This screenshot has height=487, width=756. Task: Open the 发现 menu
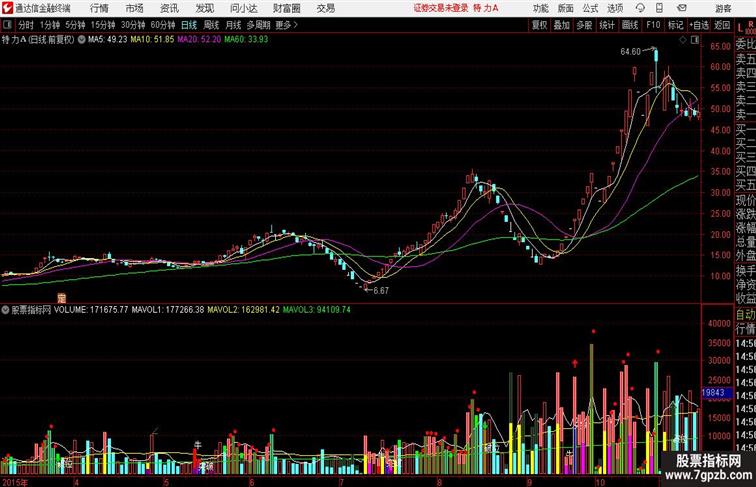[x=204, y=8]
